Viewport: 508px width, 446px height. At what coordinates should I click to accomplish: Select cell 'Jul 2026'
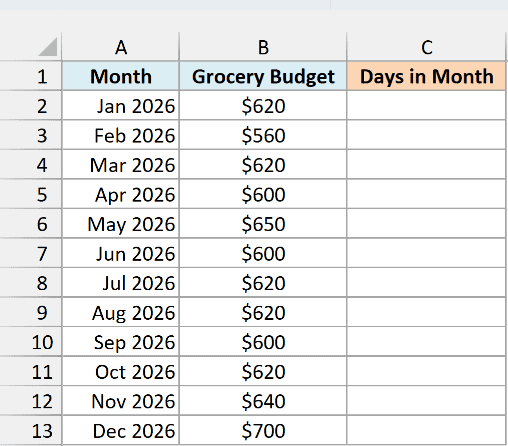tap(121, 282)
